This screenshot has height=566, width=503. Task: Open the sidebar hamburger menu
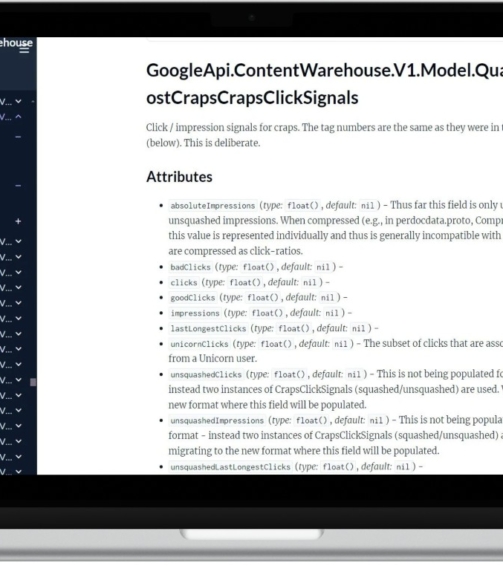[x=24, y=50]
